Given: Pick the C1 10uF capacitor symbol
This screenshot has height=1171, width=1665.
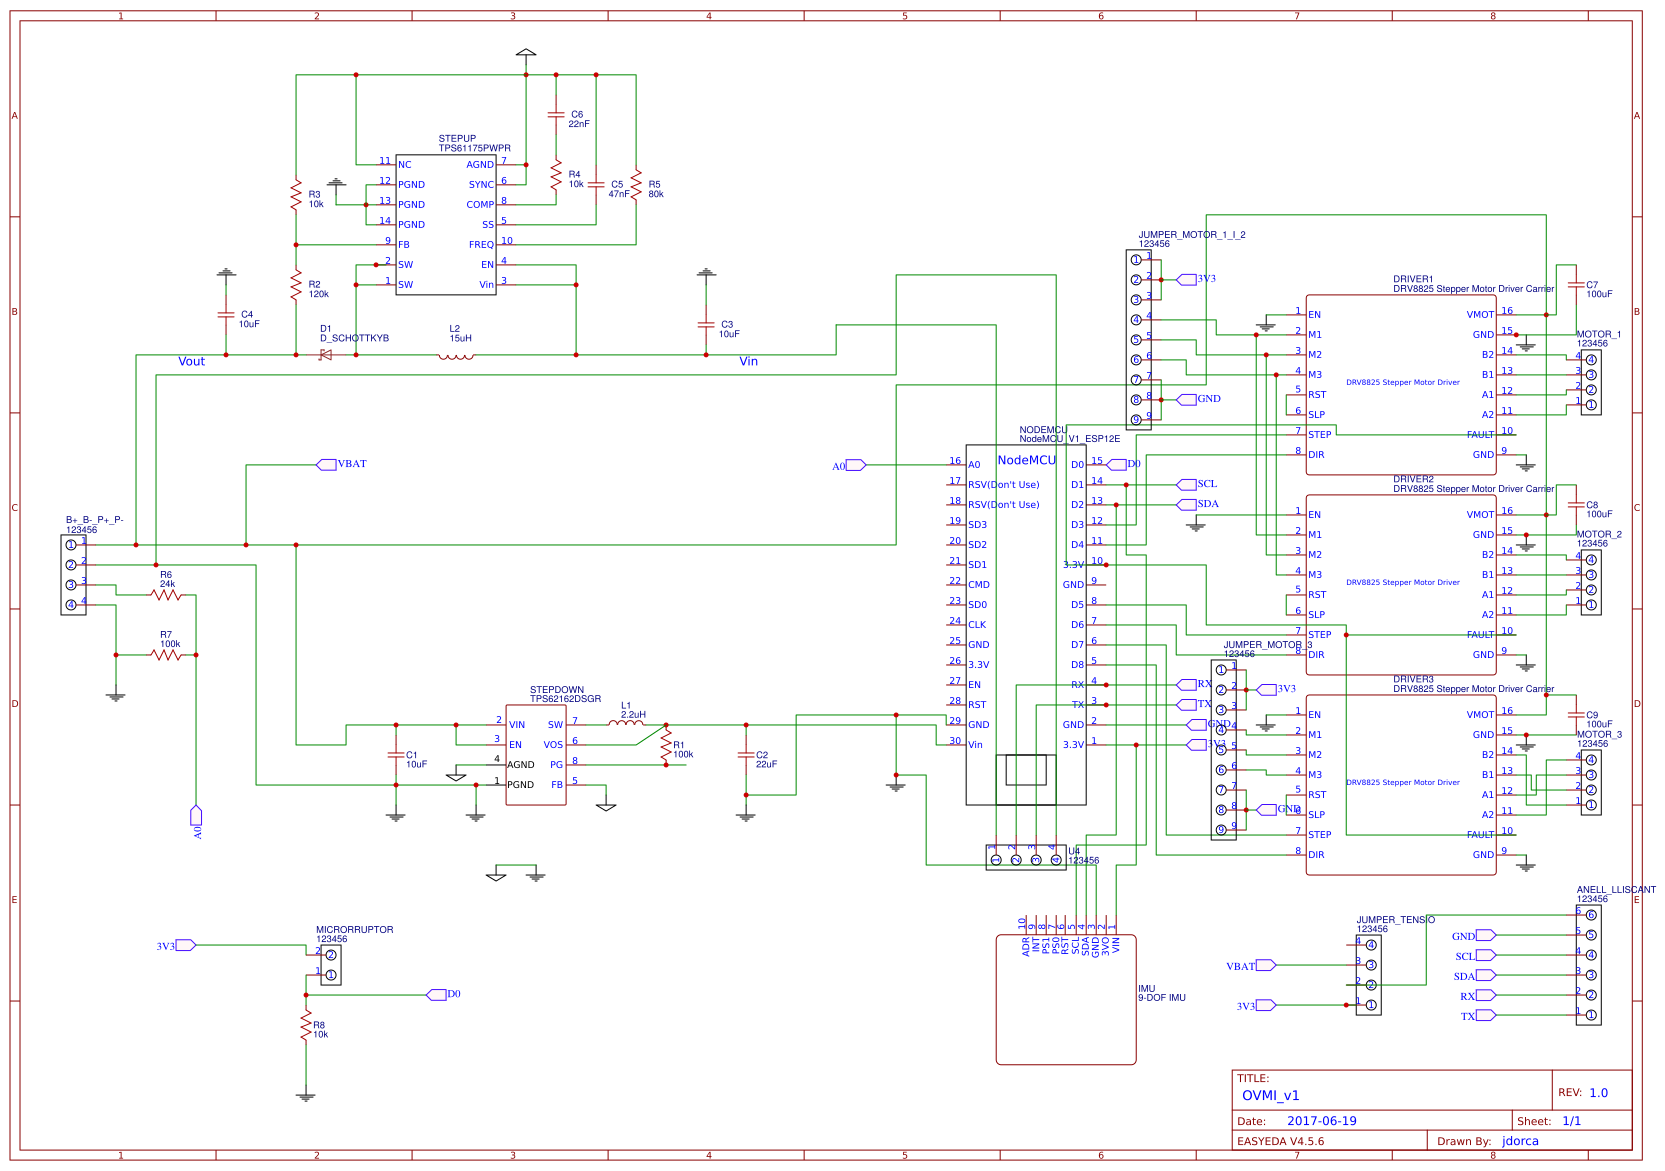Looking at the screenshot, I should pos(396,755).
